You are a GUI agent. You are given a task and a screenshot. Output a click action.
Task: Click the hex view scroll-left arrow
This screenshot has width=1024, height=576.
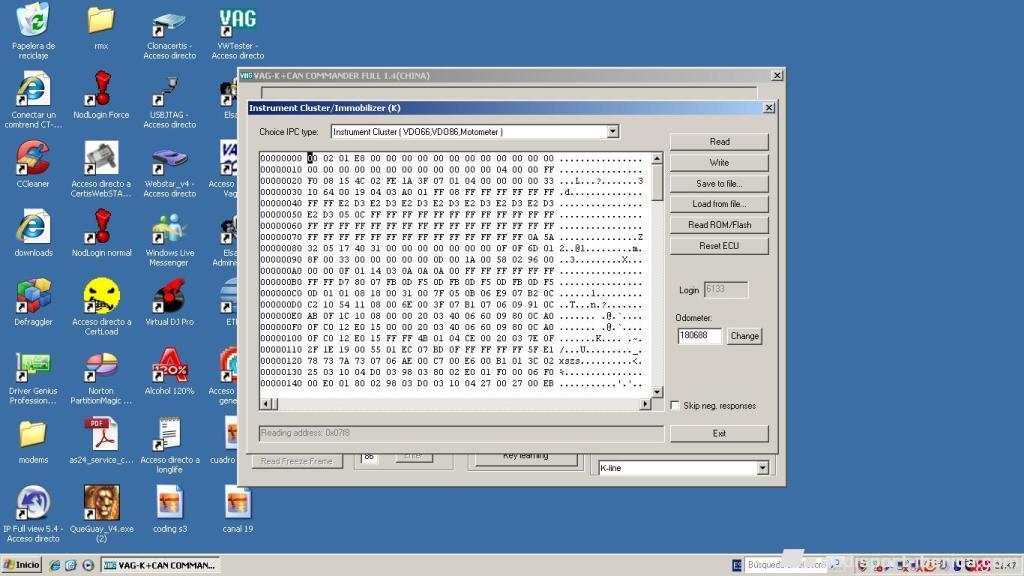point(266,404)
